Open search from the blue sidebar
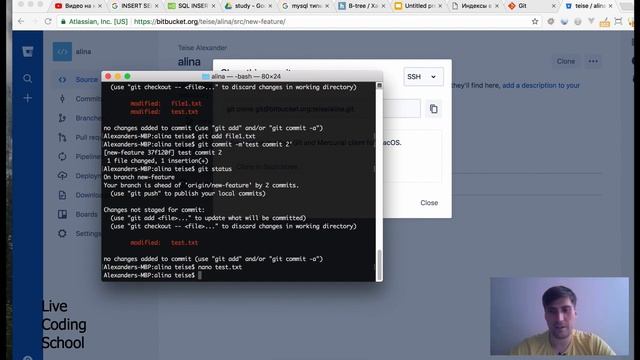The height and width of the screenshot is (360, 640). click(x=27, y=78)
